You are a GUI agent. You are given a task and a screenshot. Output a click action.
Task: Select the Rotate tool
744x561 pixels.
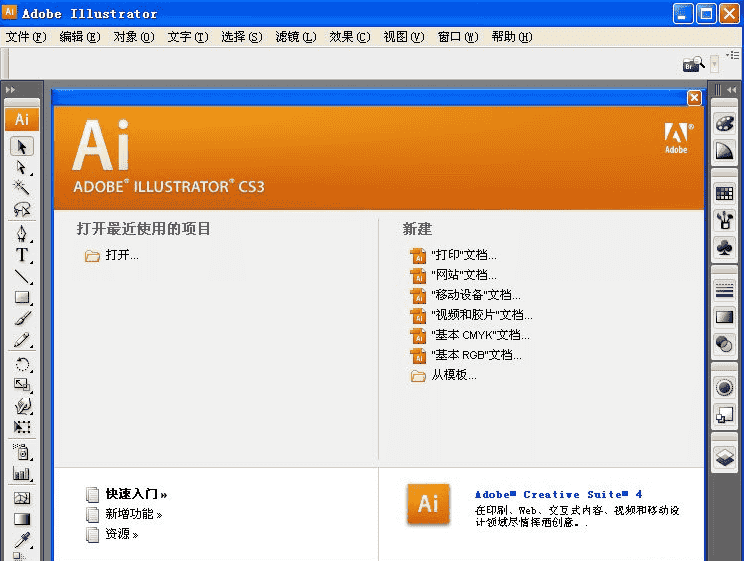(x=22, y=364)
